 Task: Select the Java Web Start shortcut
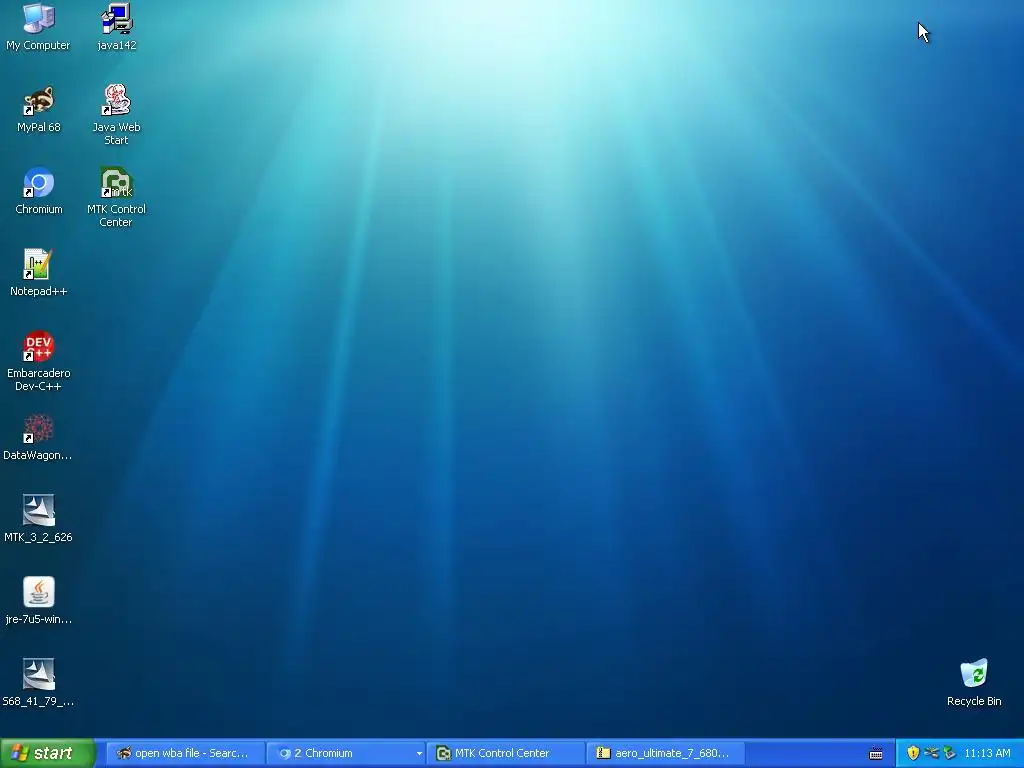tap(116, 115)
